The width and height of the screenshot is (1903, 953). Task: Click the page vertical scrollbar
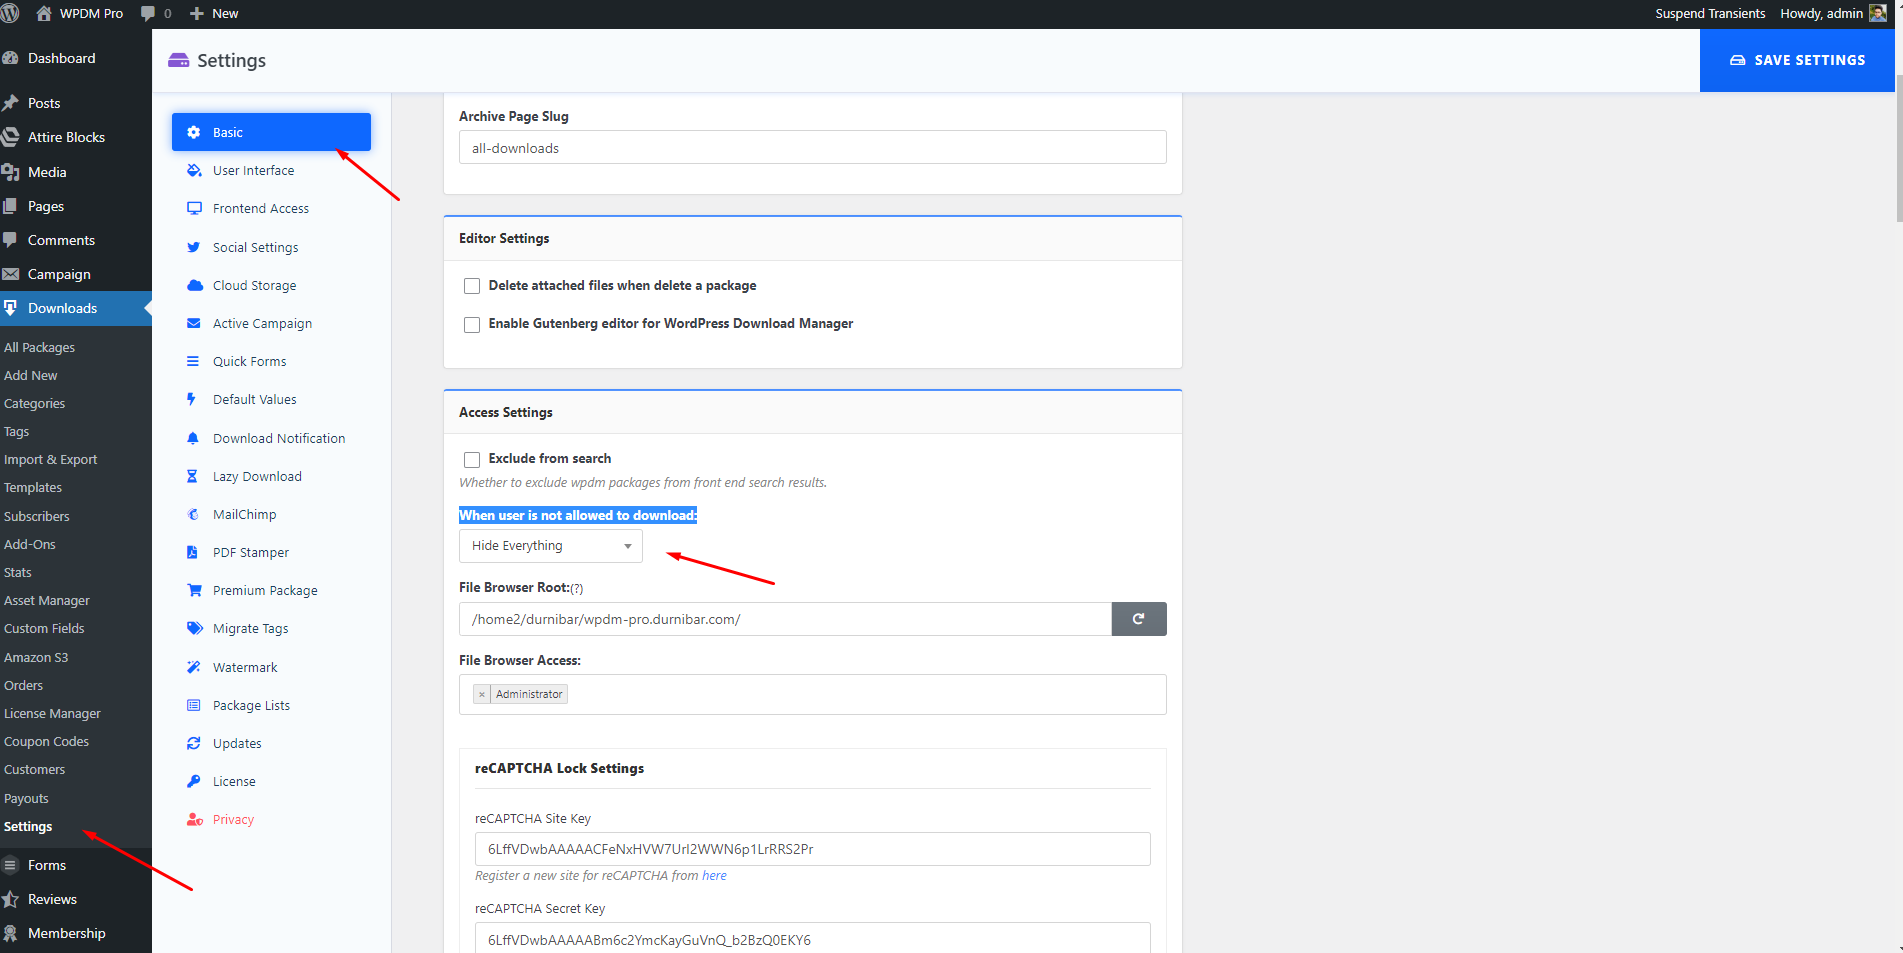[1899, 150]
